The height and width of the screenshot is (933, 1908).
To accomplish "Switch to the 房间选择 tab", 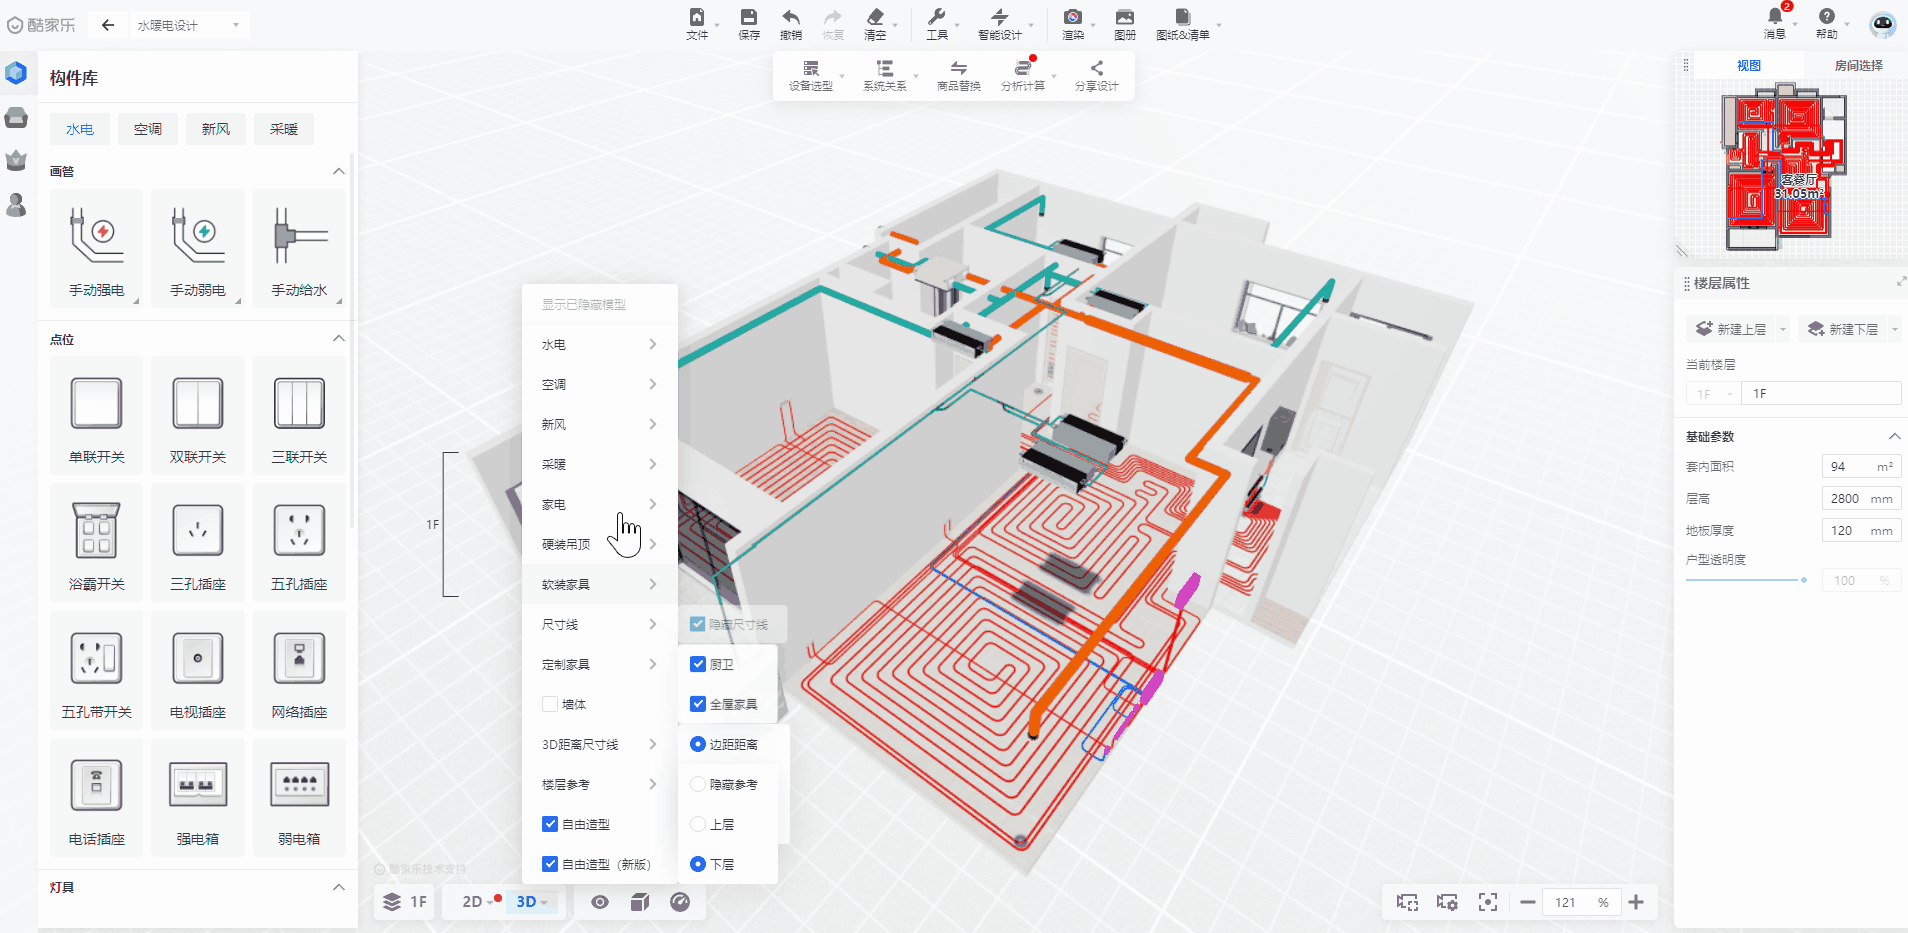I will (1858, 65).
